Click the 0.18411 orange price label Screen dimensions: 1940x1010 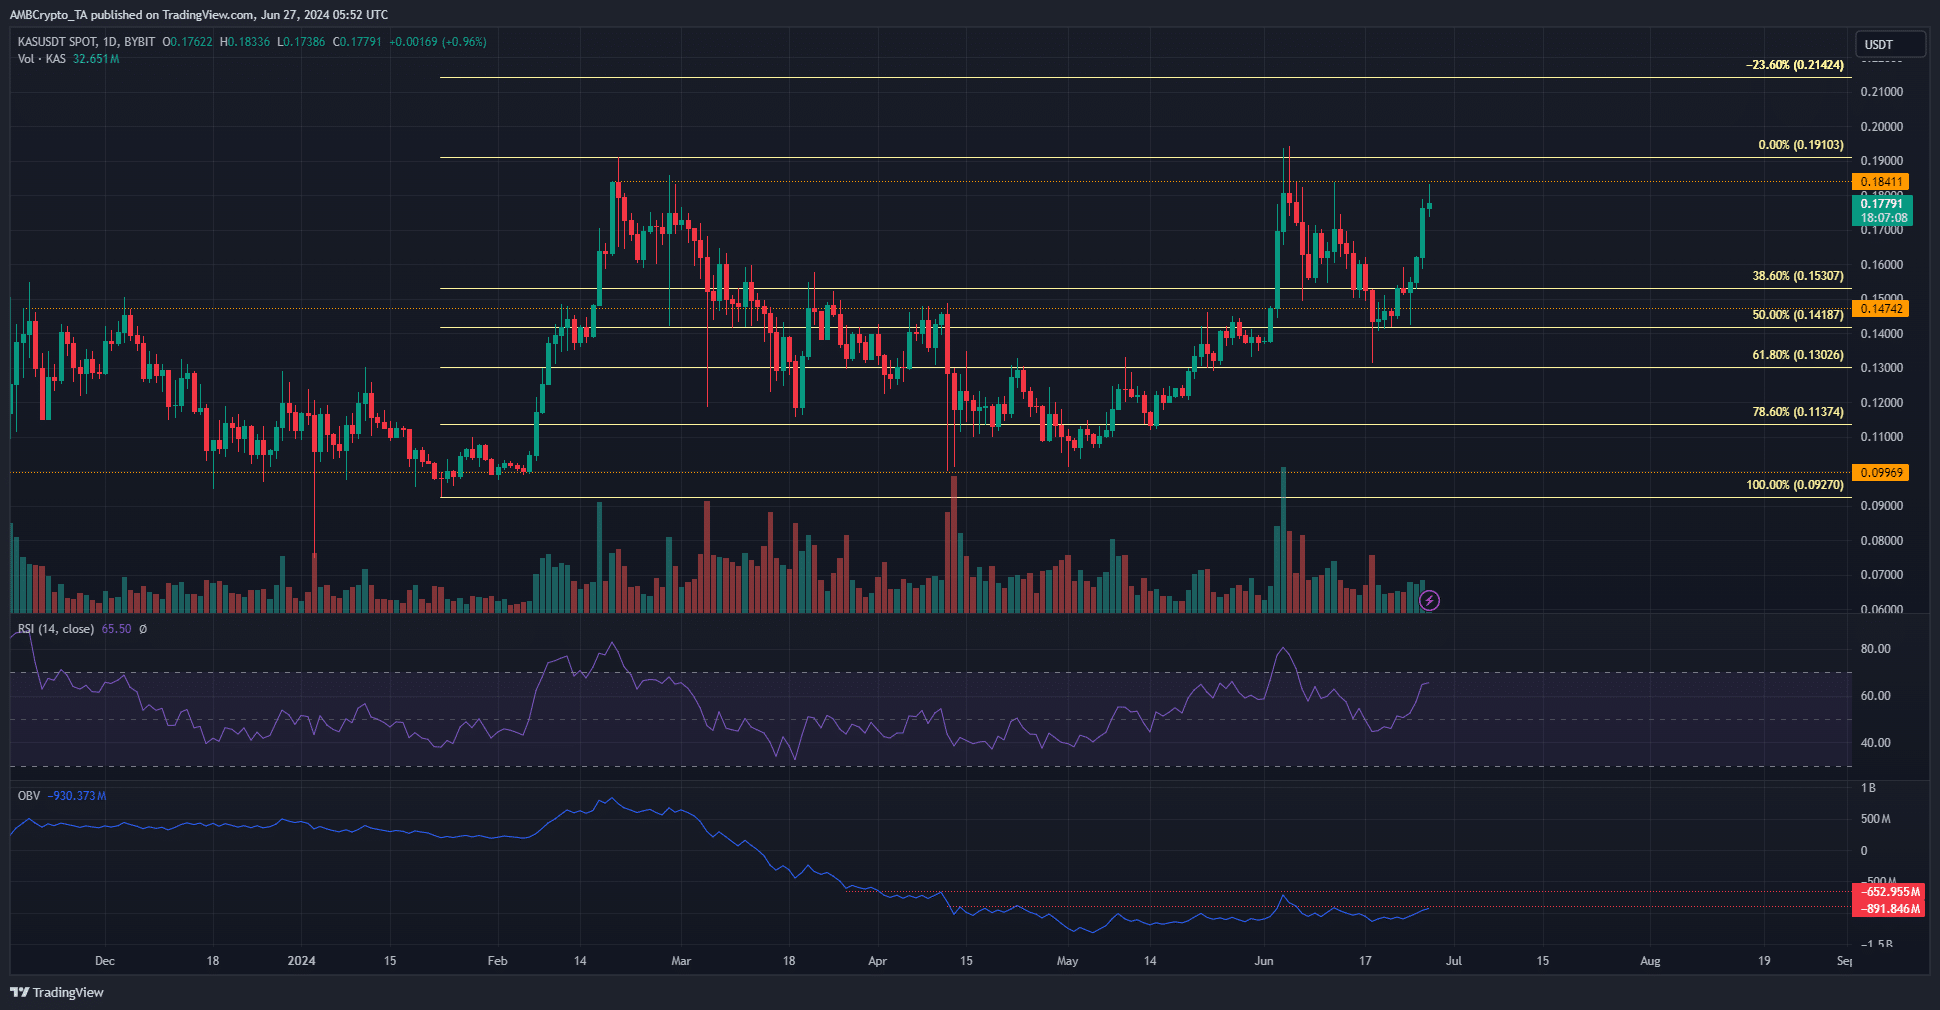1881,182
